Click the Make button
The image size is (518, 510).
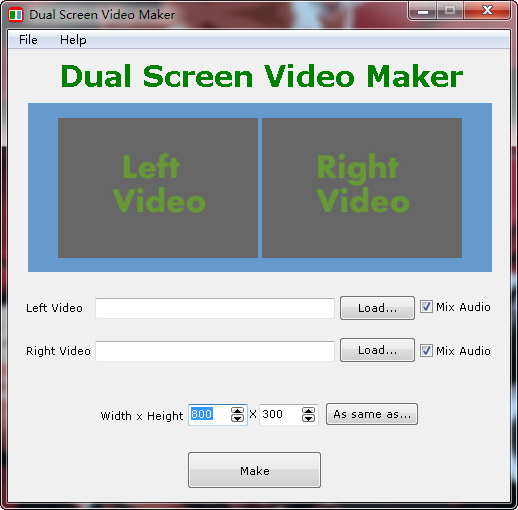(254, 470)
